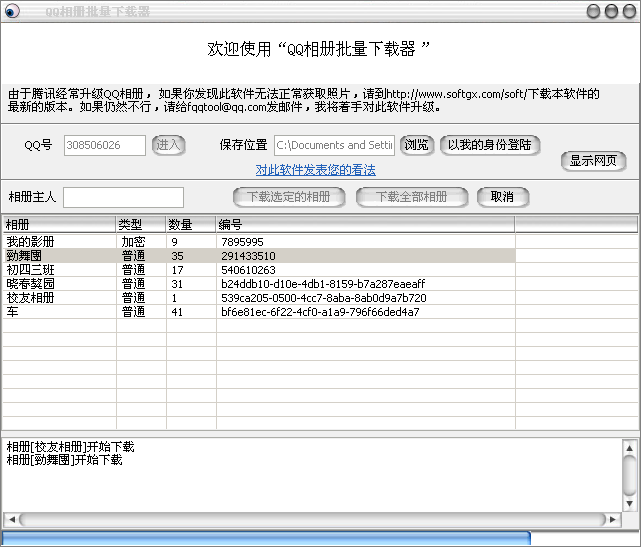Click the eye app icon in title bar
This screenshot has height=547, width=641.
[x=12, y=11]
